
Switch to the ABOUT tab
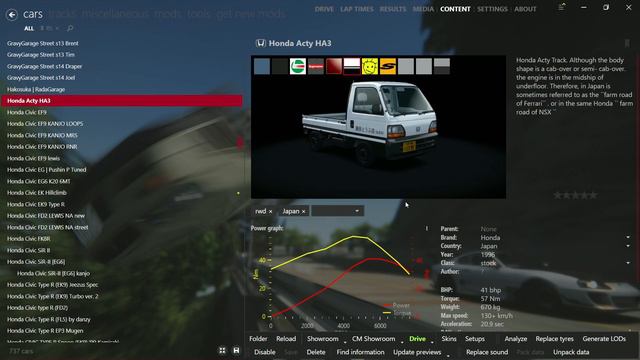click(x=525, y=9)
